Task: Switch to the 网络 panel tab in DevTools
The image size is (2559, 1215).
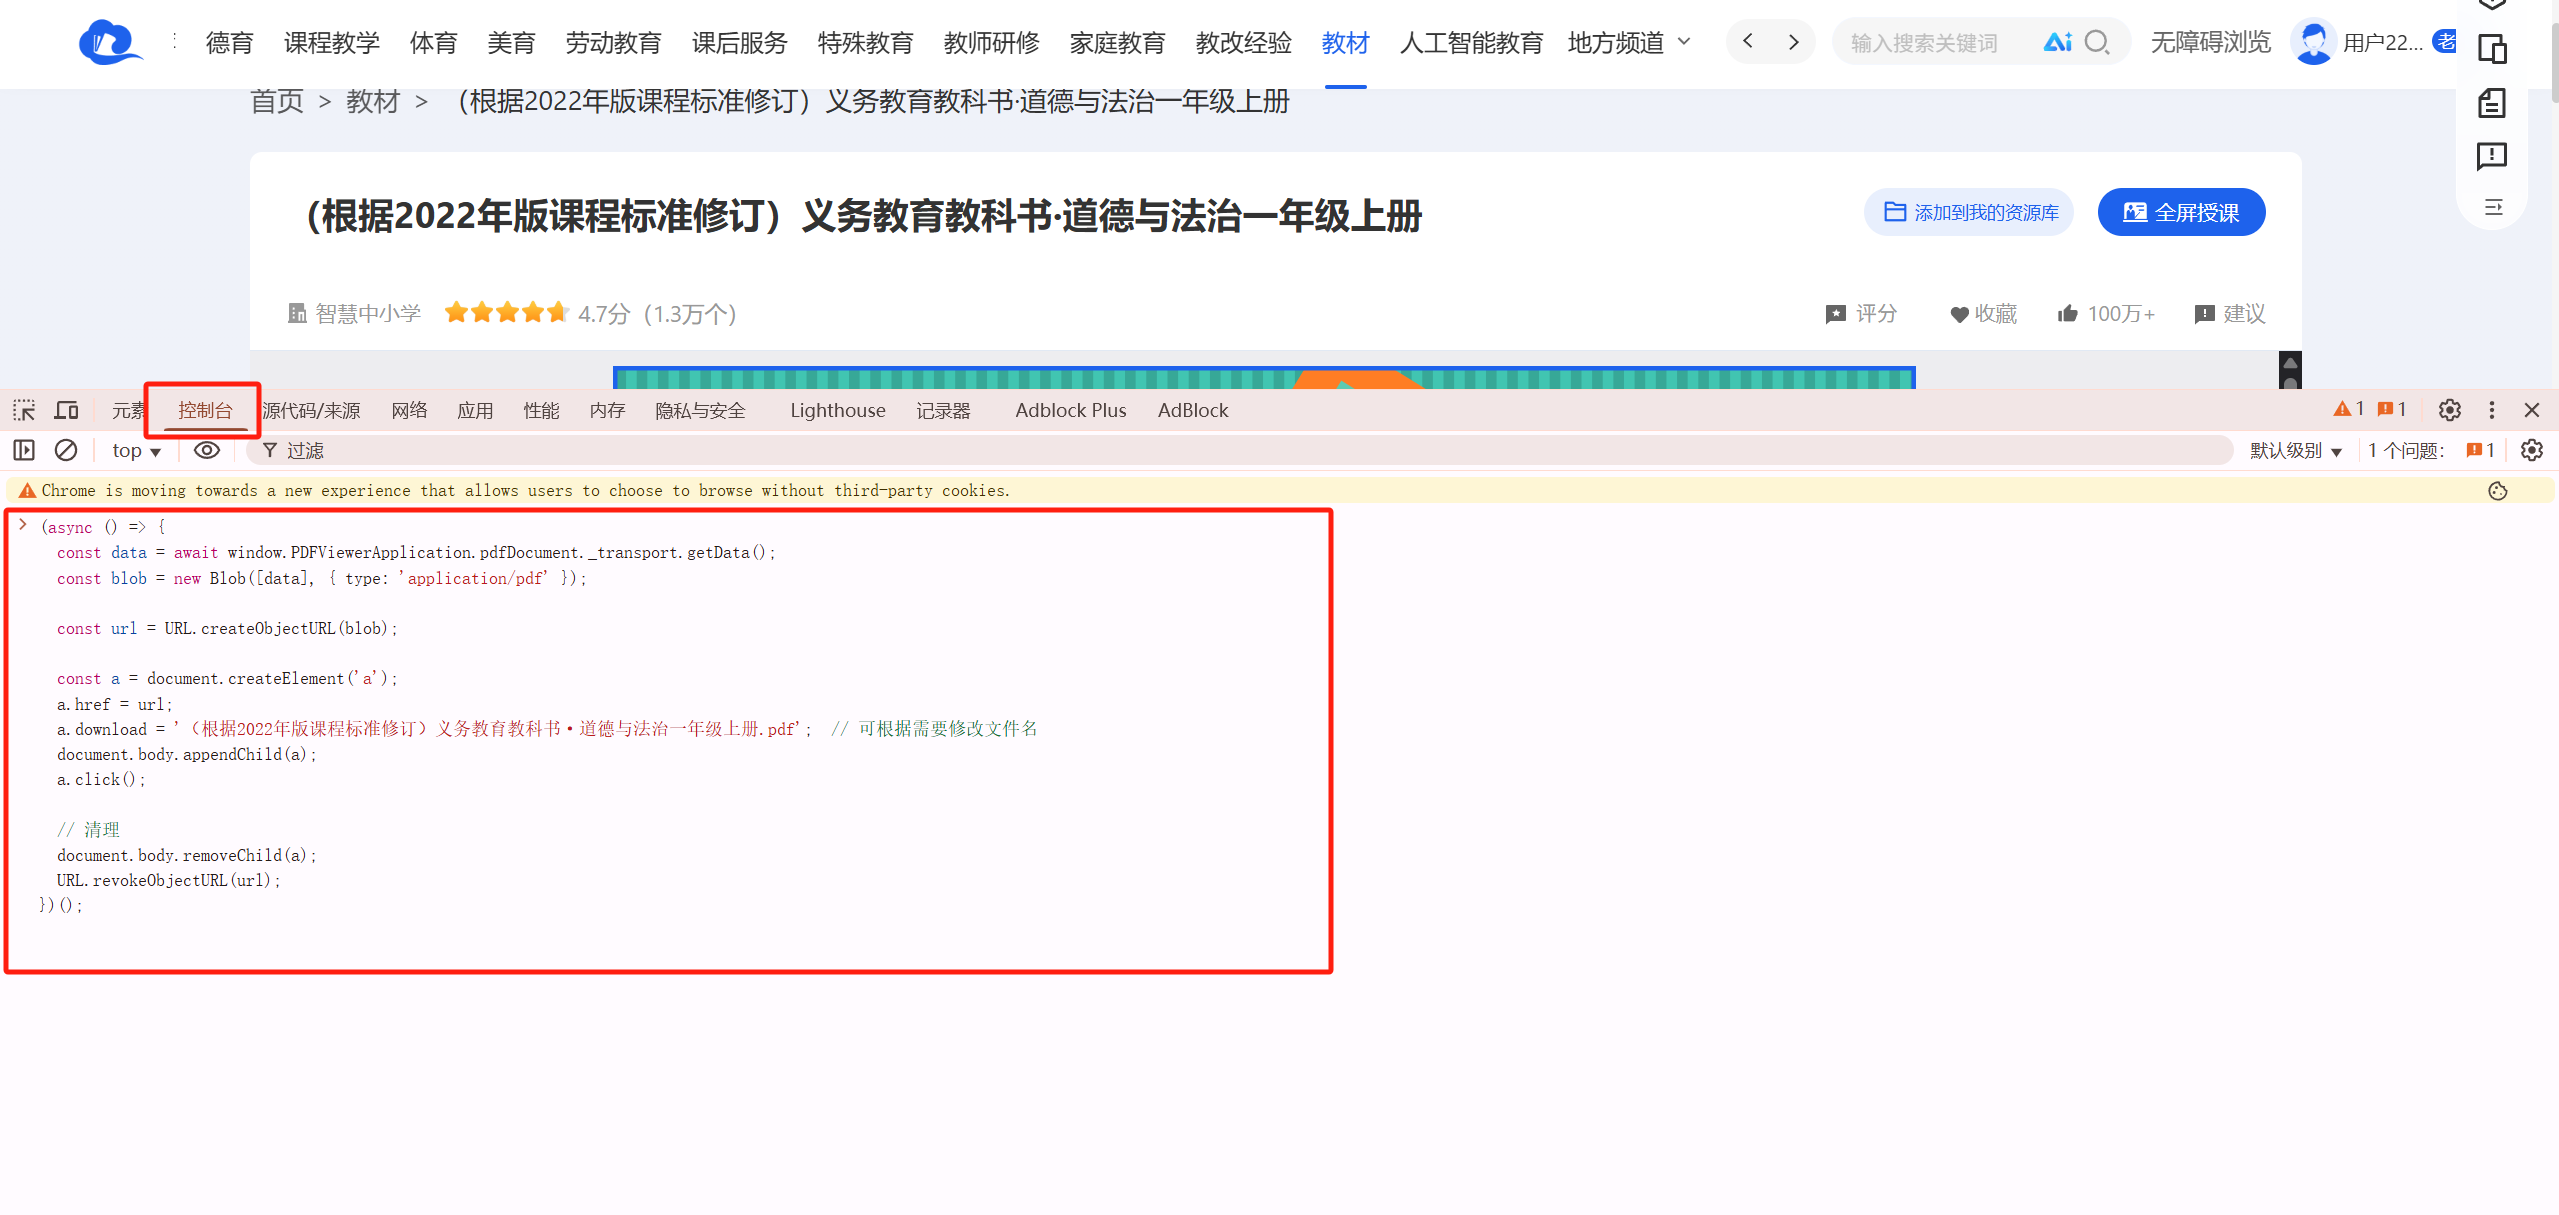Action: point(408,410)
